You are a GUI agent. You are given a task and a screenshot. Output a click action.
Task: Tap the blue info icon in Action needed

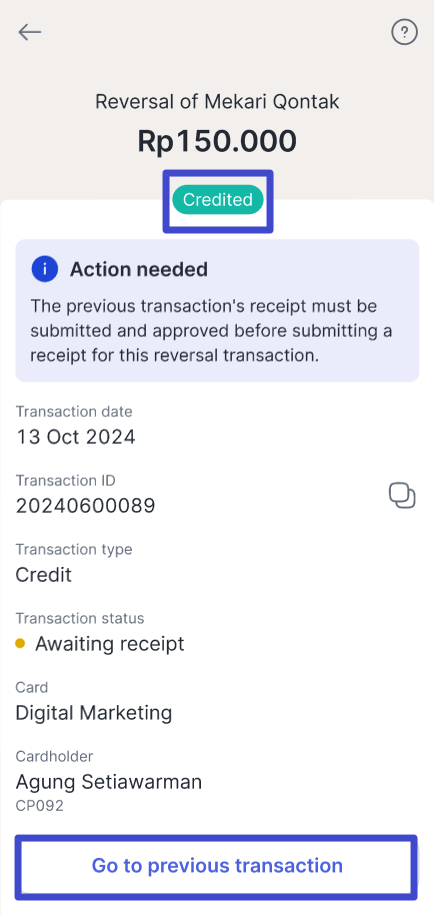44,269
